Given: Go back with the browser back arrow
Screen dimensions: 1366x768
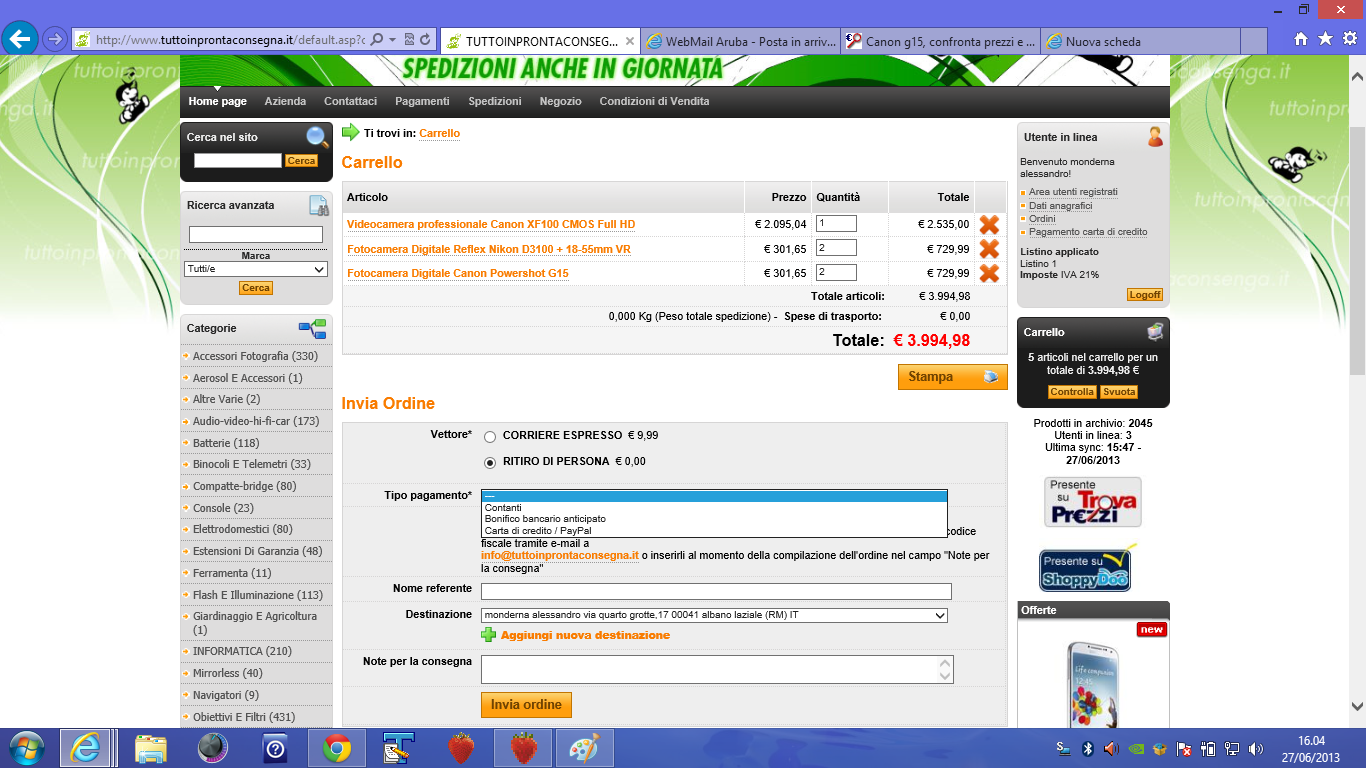Looking at the screenshot, I should point(20,39).
